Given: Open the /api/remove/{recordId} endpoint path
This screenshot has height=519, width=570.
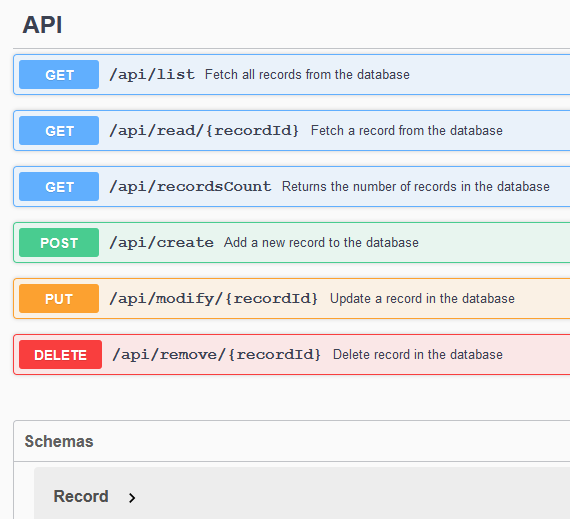Looking at the screenshot, I should [x=217, y=354].
